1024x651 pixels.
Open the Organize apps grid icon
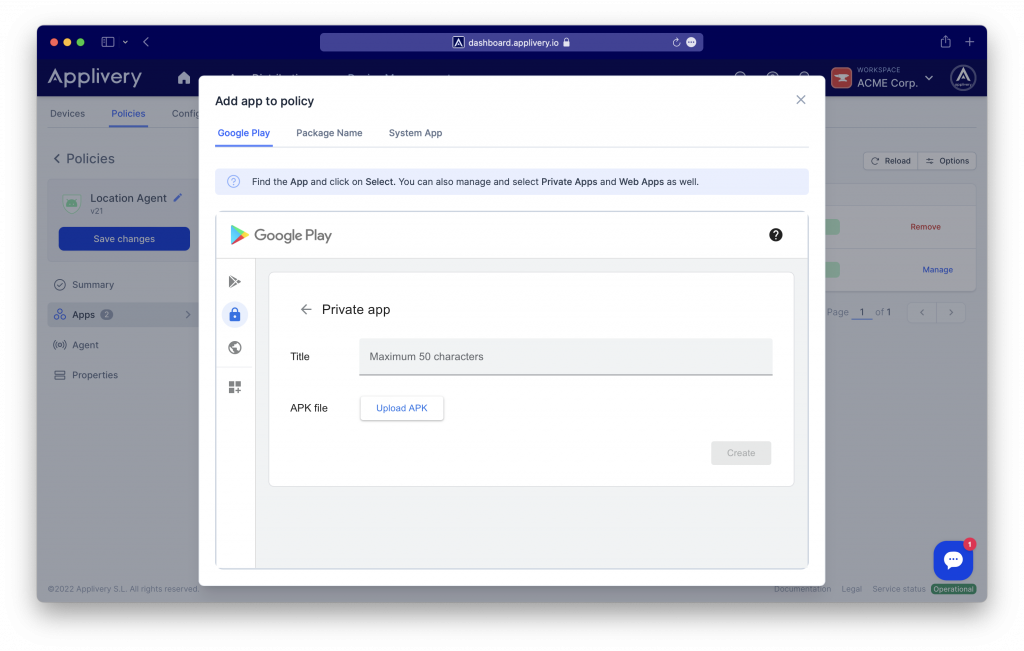(x=234, y=387)
